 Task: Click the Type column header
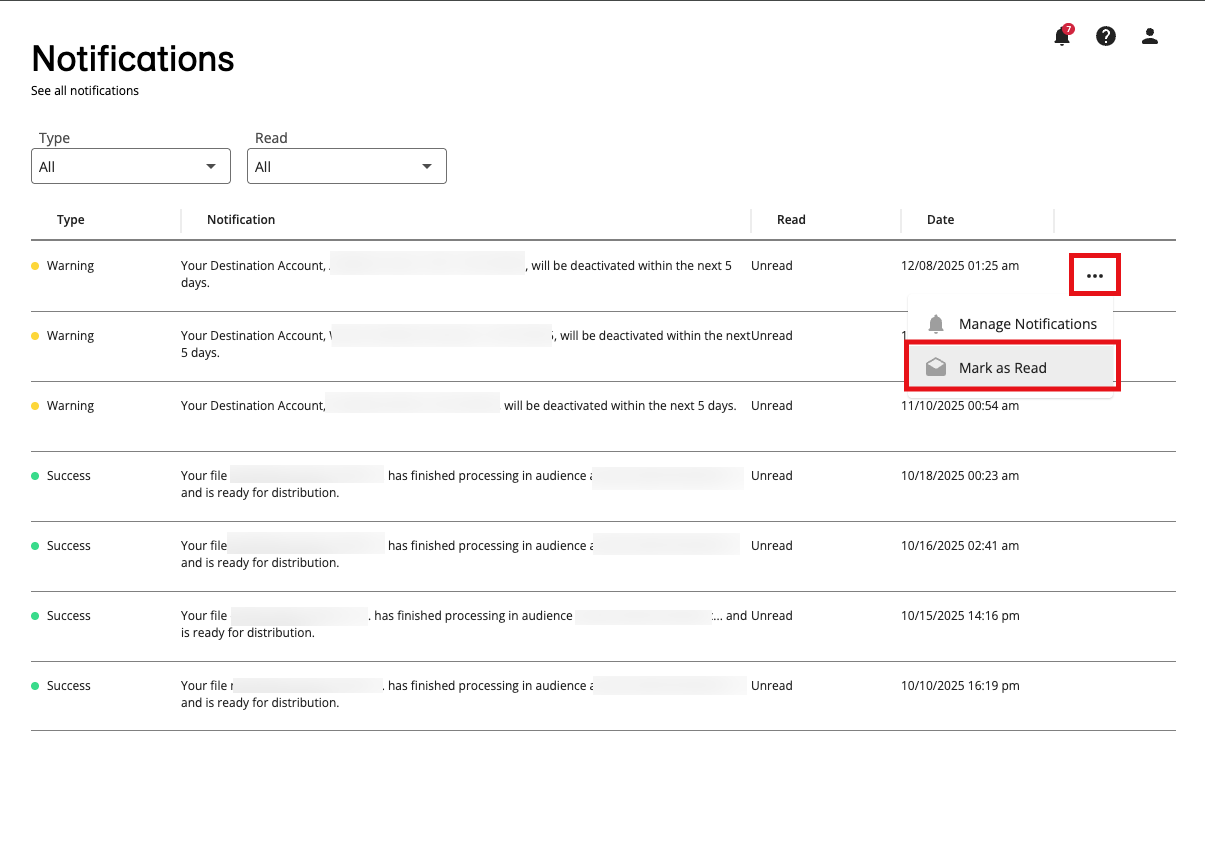71,220
